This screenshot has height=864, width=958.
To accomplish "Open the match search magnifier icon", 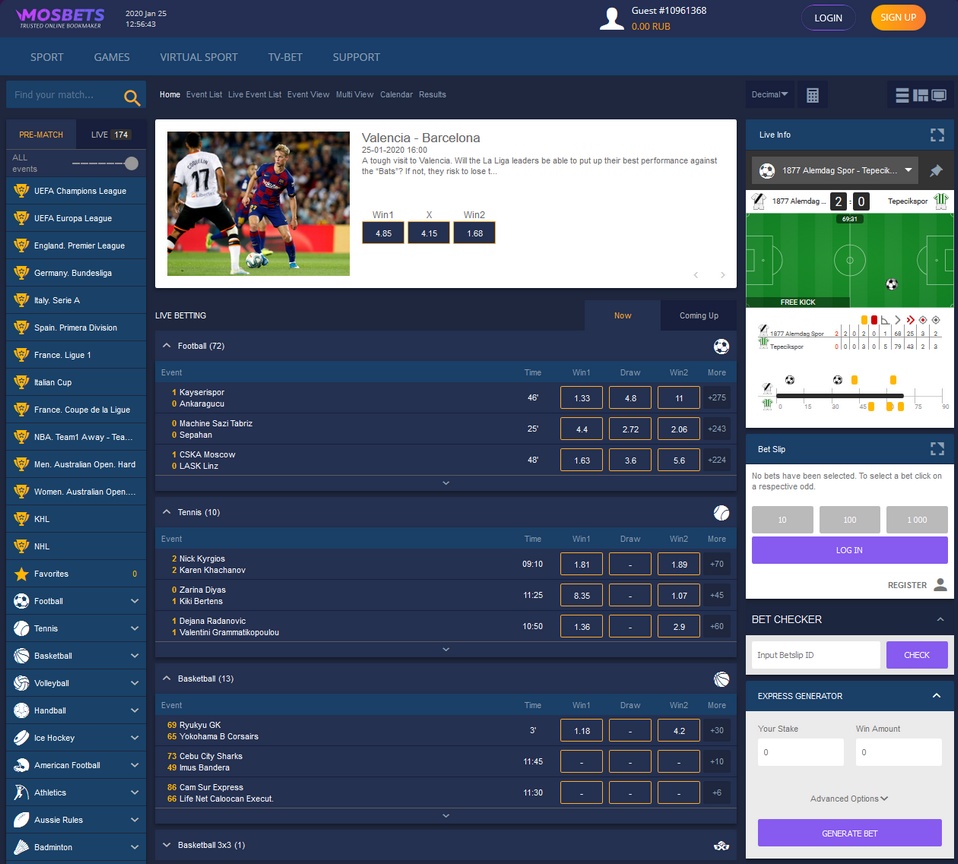I will click(x=131, y=94).
